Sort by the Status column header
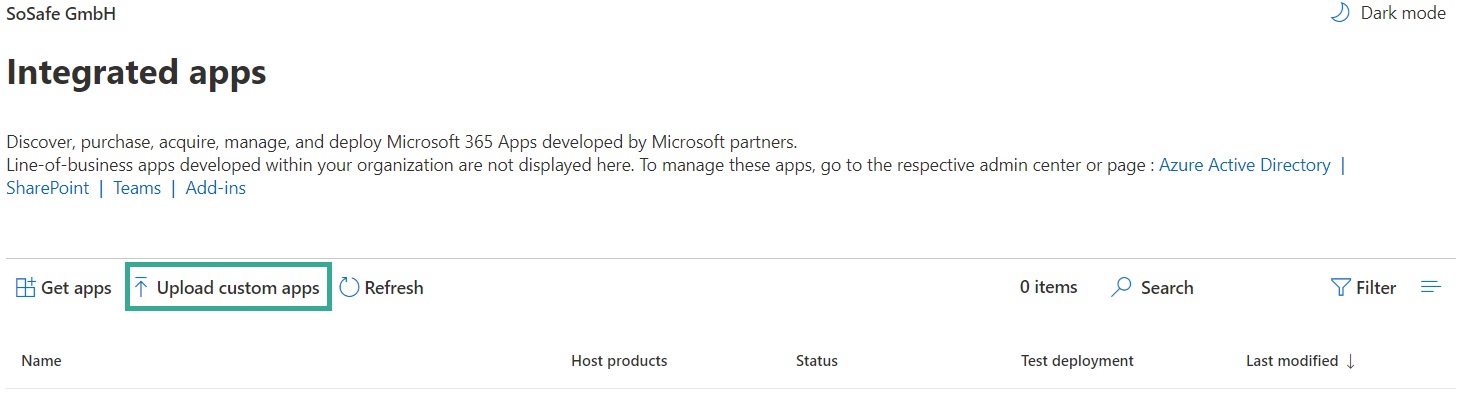Viewport: 1467px width, 409px height. coord(817,361)
